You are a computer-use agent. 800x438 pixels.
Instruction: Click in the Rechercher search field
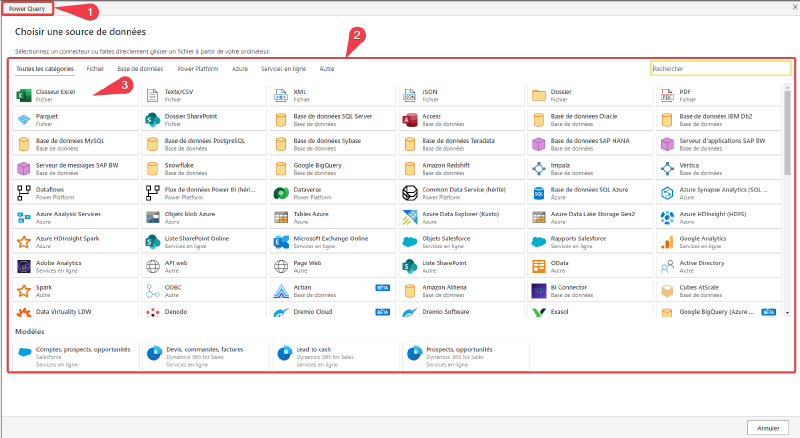point(721,68)
